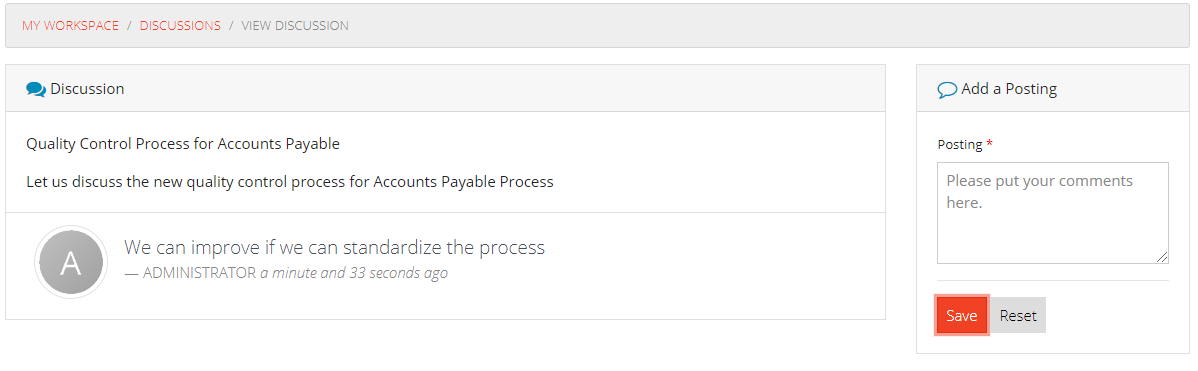Click the slash separator after MY WORKSPACE
The height and width of the screenshot is (371, 1198).
(x=129, y=25)
